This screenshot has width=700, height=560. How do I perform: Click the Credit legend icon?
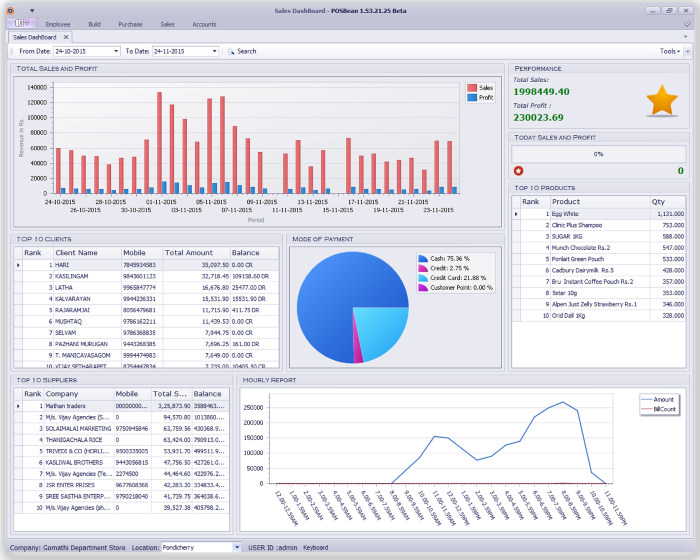423,268
